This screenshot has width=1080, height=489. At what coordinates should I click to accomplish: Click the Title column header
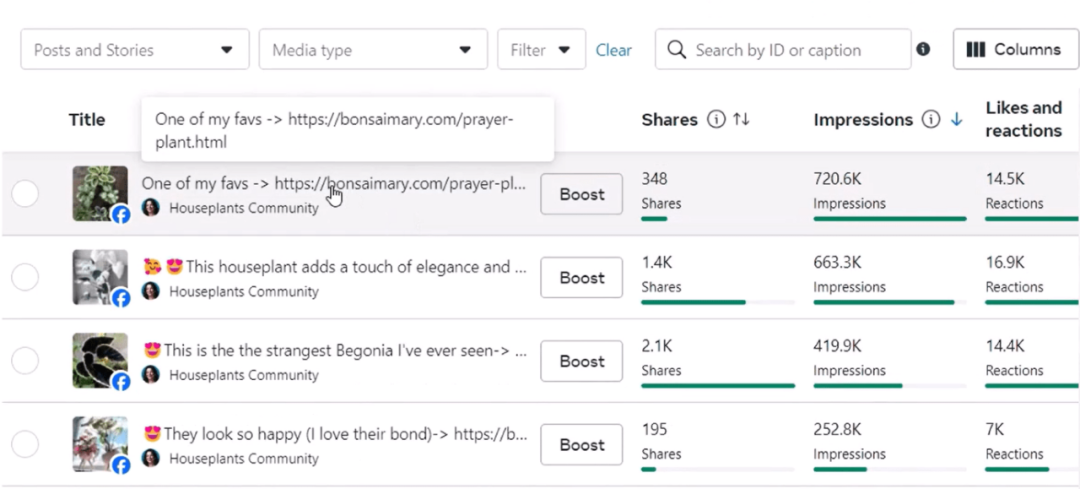(87, 120)
